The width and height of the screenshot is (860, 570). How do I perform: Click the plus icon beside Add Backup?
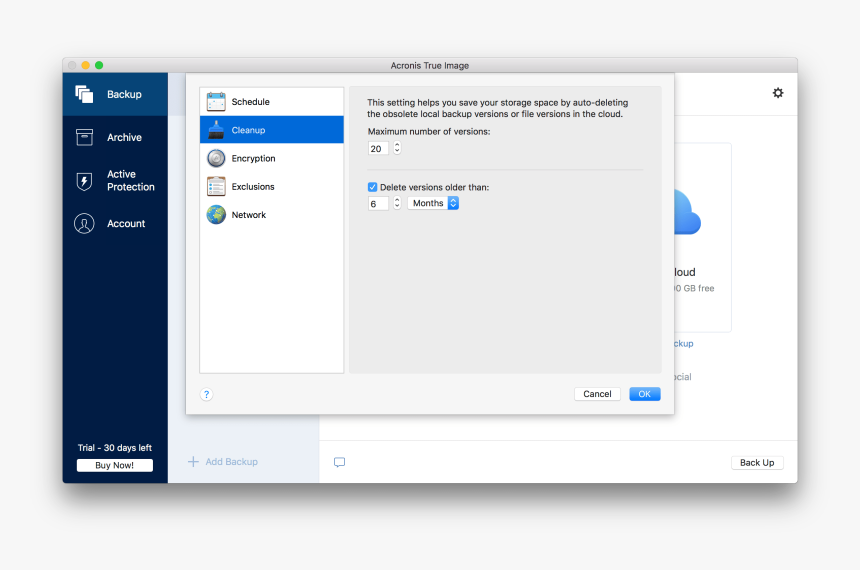193,462
